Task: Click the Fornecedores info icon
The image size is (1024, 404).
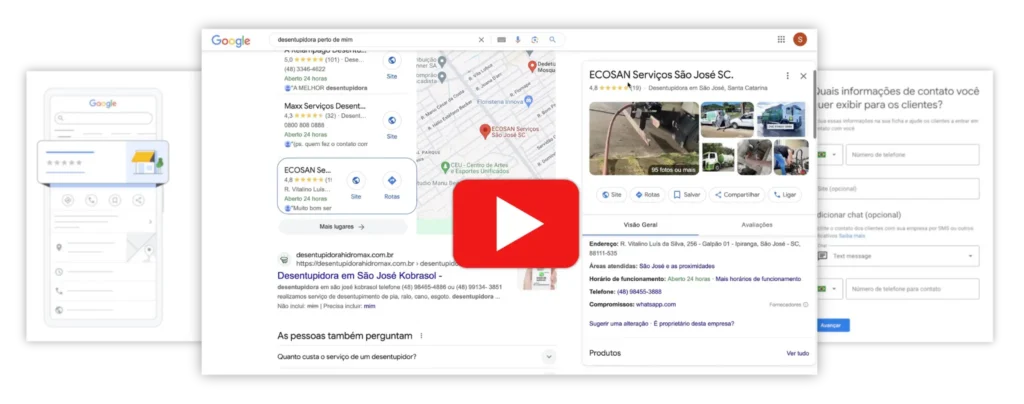Action: tap(805, 305)
